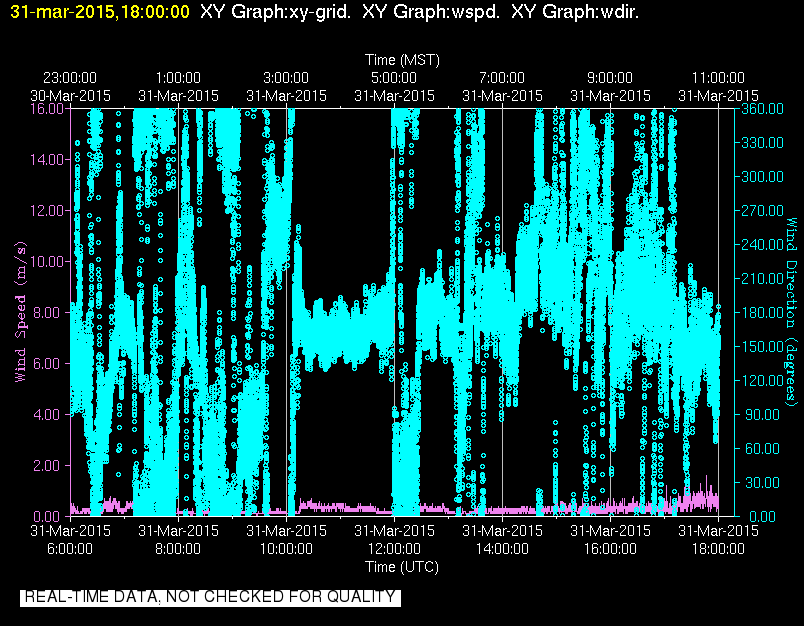Click the 90.00 wind direction tick label
Screen dimensions: 804x626
[x=760, y=414]
